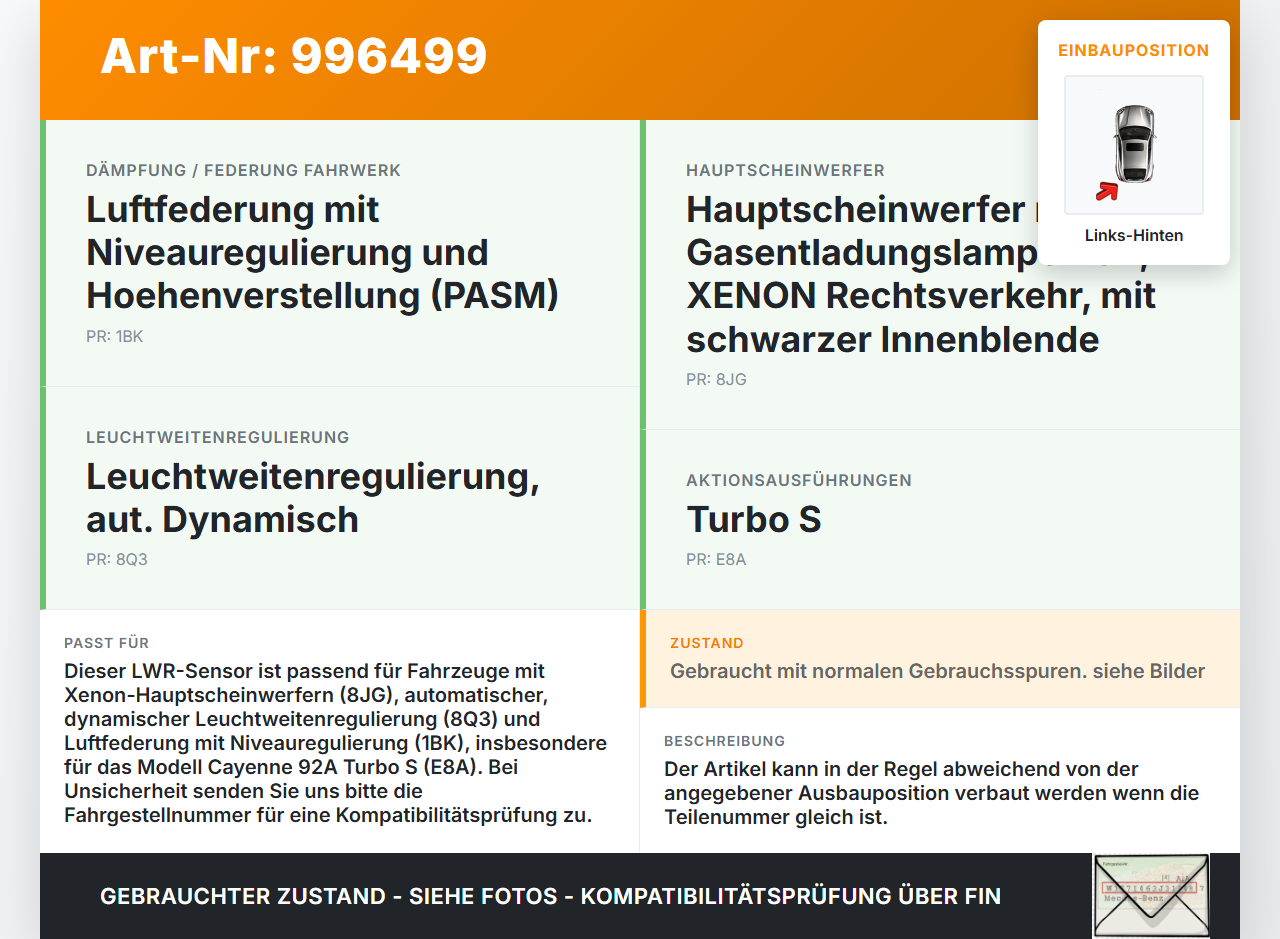Select the ZUSTAND label
Viewport: 1280px width, 939px height.
pos(707,643)
